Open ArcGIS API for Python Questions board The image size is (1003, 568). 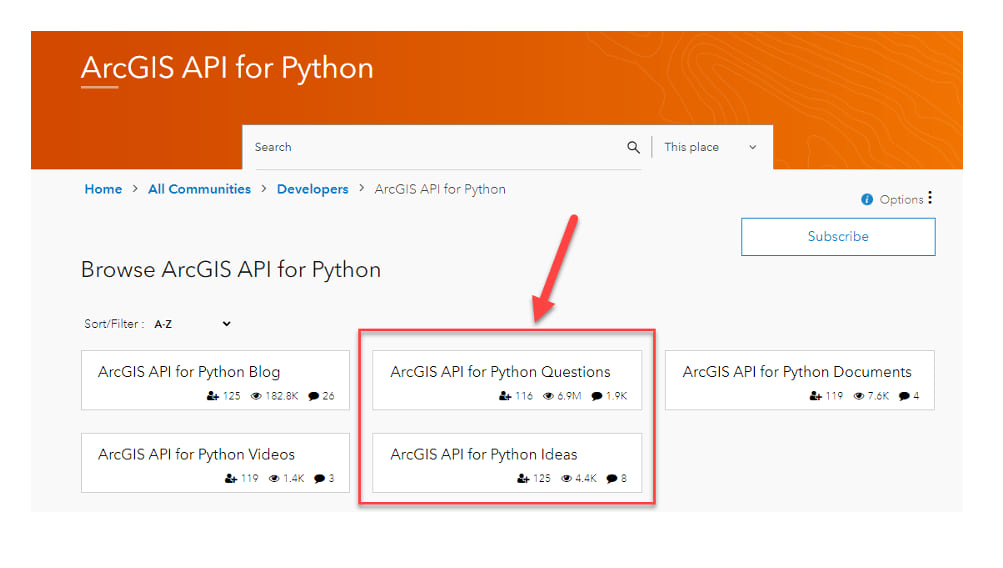click(x=500, y=372)
